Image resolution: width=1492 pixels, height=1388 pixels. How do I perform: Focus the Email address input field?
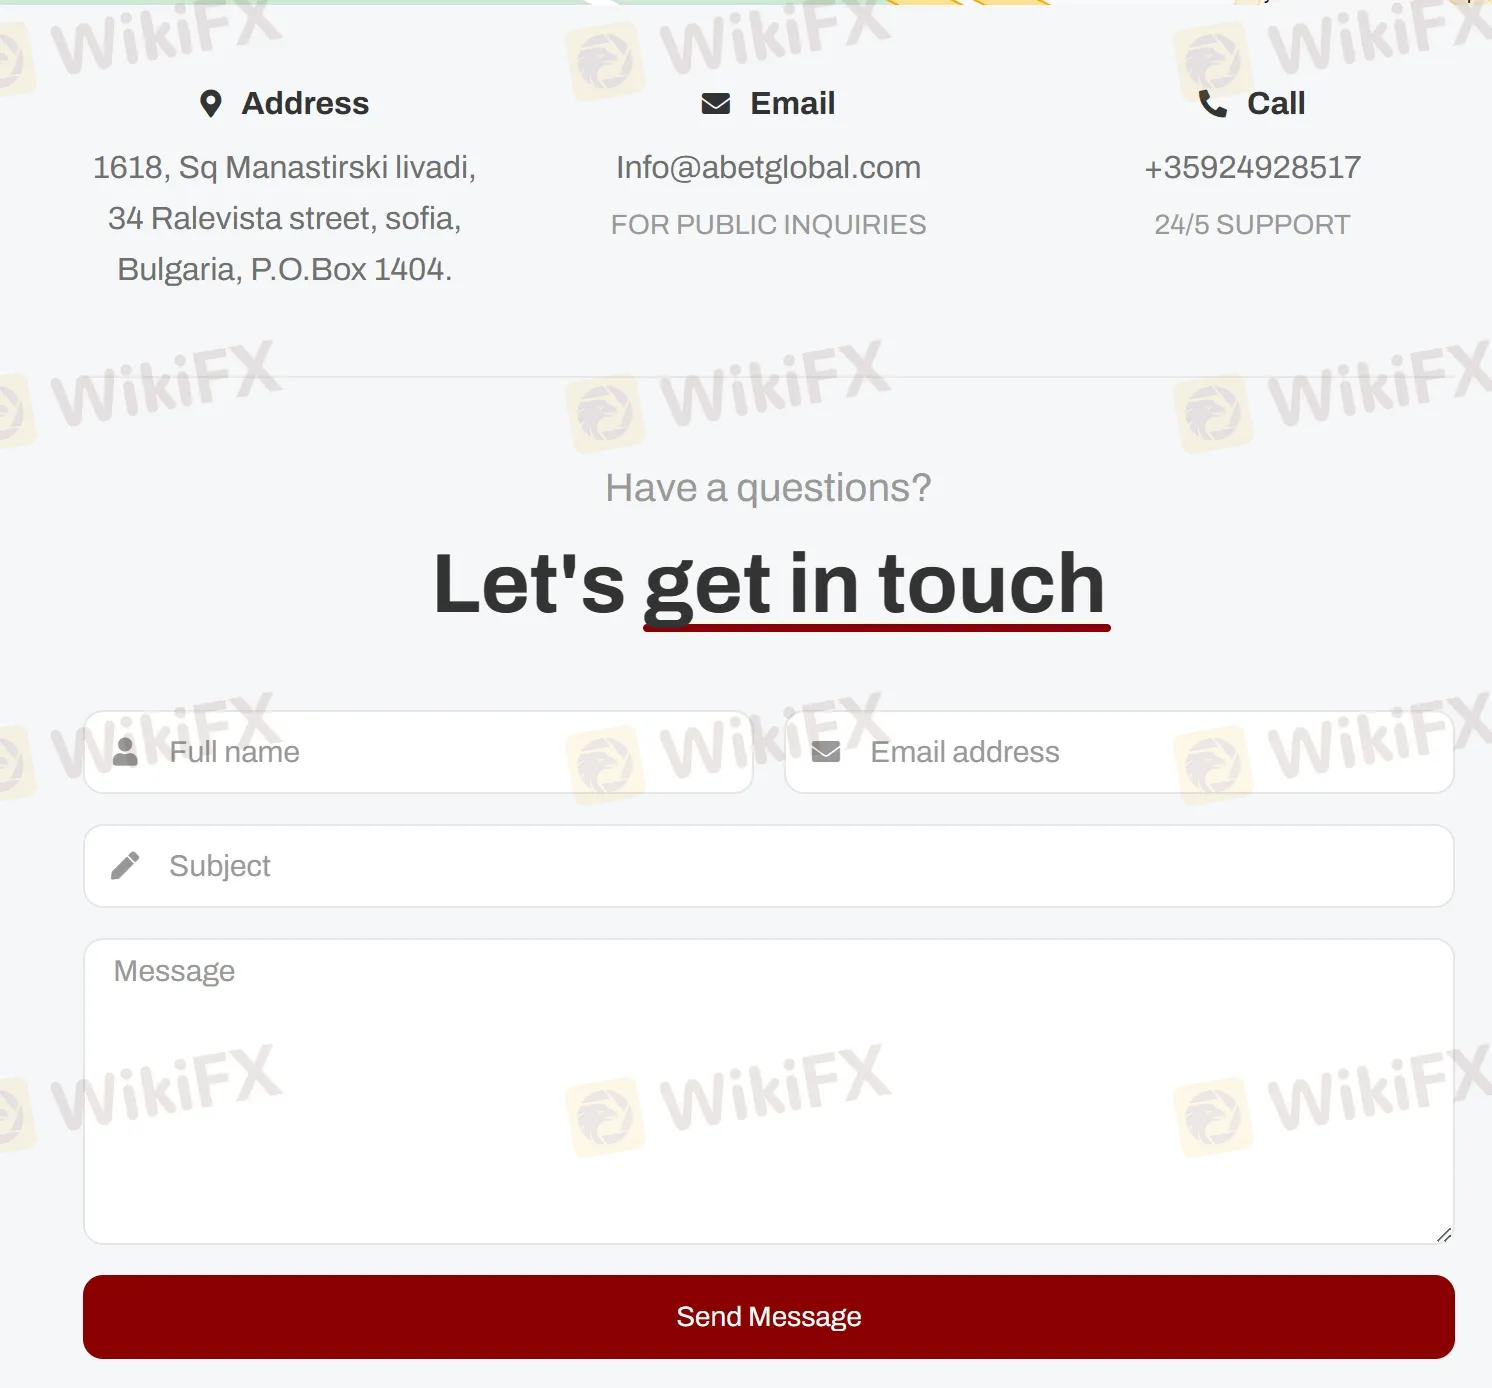tap(1119, 752)
